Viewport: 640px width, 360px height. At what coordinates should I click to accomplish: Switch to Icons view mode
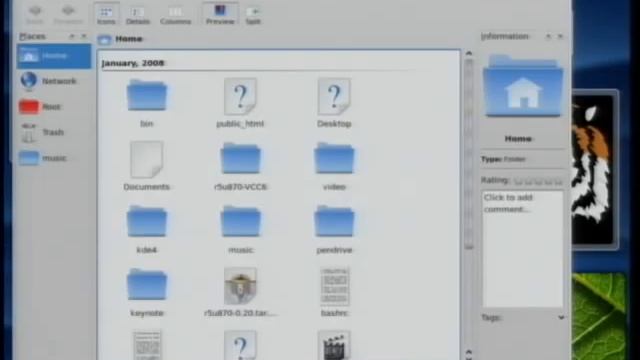[x=106, y=15]
